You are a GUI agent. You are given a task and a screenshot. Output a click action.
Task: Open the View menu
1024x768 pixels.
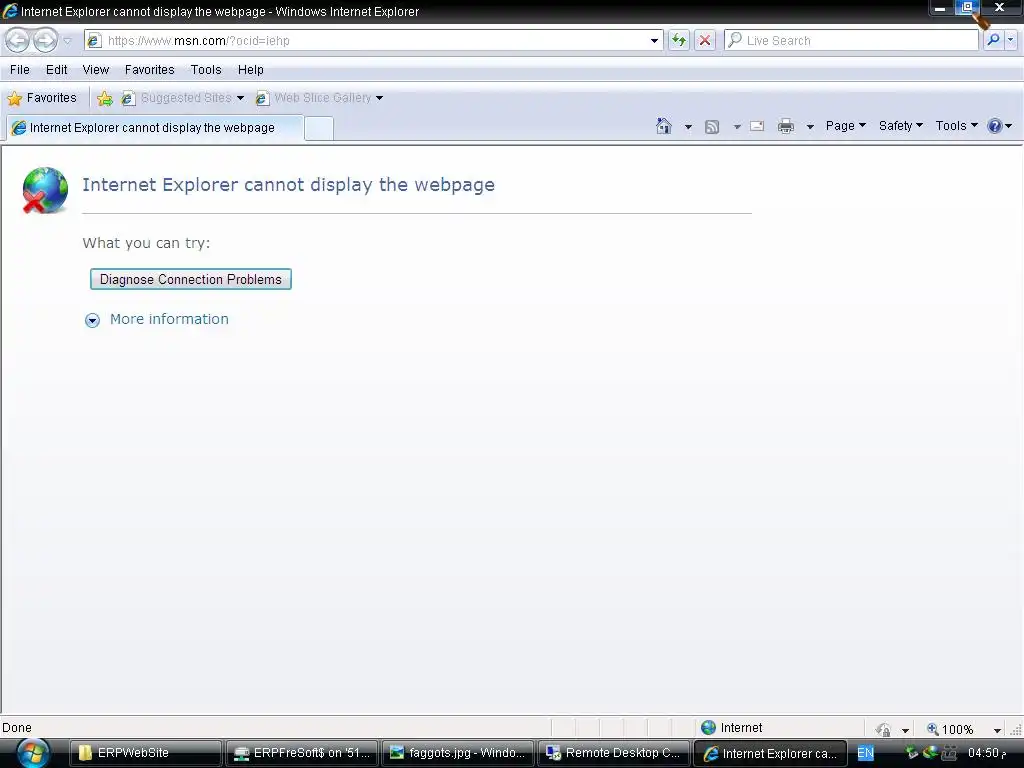95,70
